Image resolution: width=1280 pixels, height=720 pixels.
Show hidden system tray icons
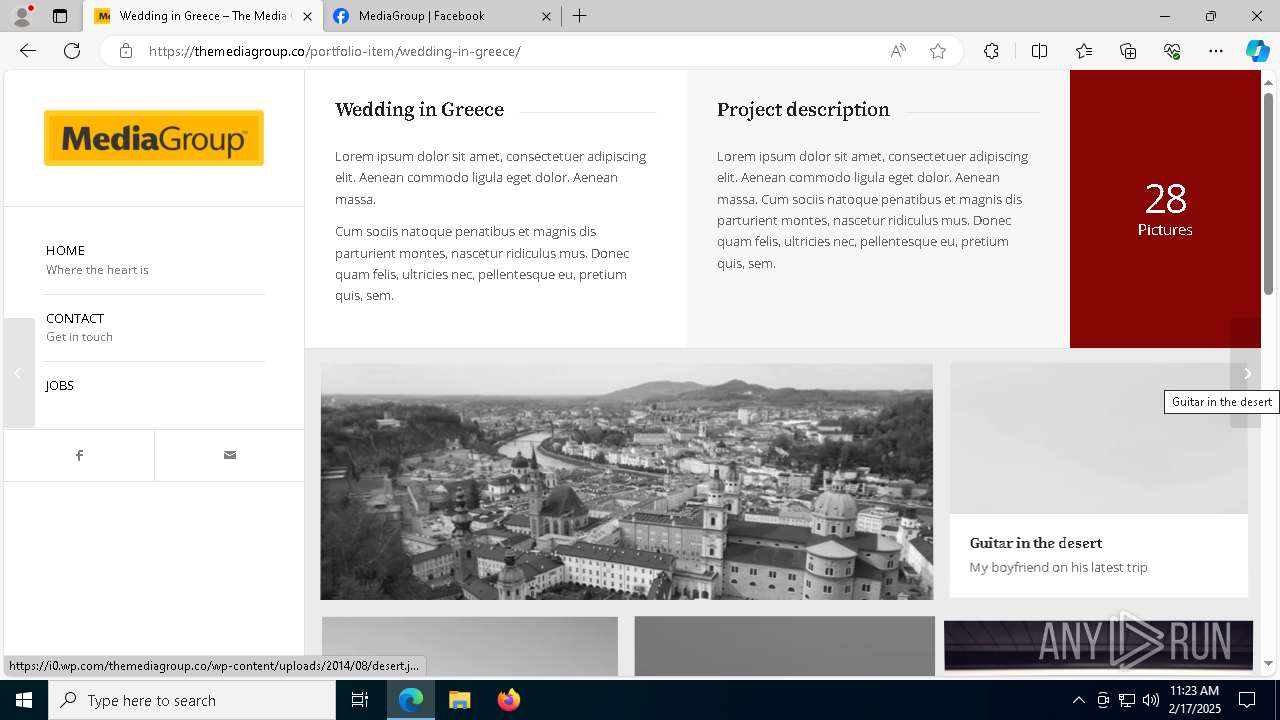coord(1078,700)
